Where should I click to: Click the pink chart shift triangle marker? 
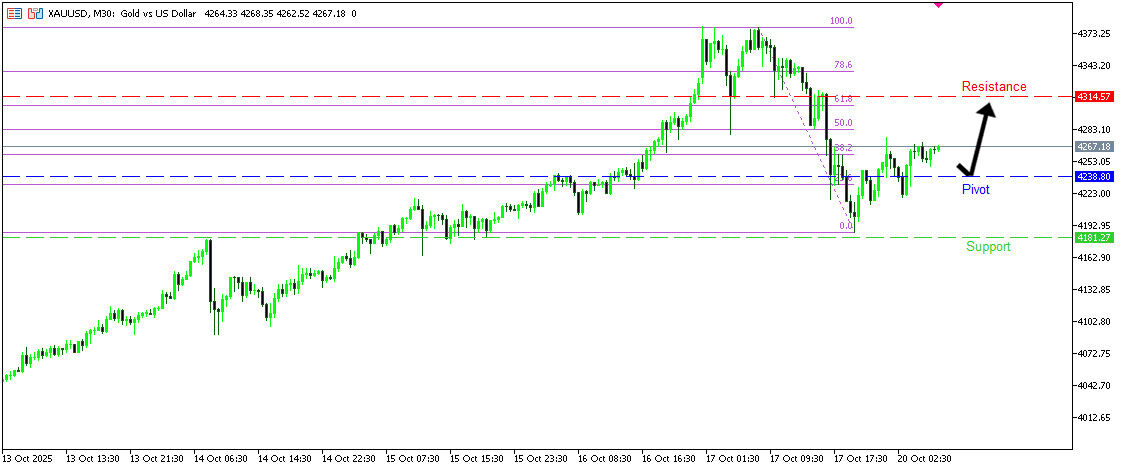937,4
